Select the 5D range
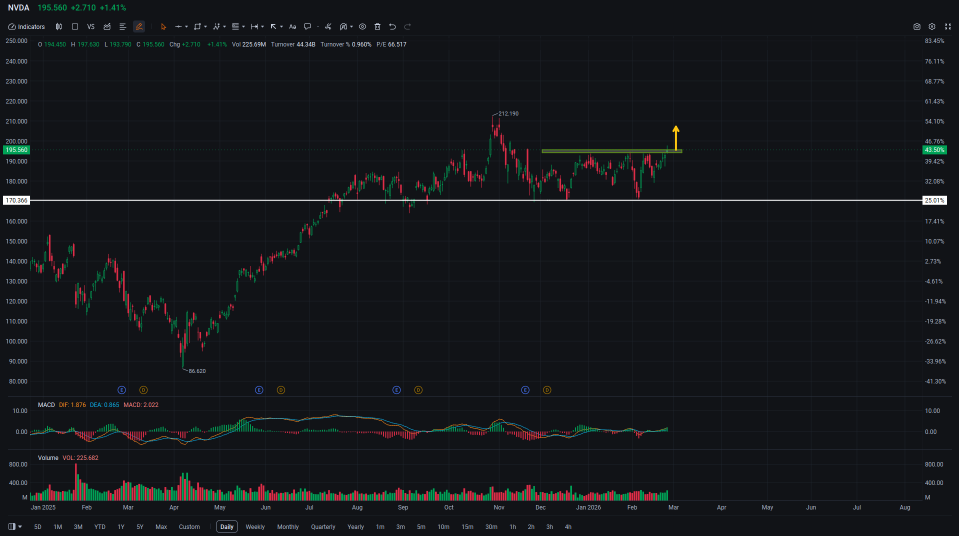The image size is (959, 536). [x=37, y=527]
